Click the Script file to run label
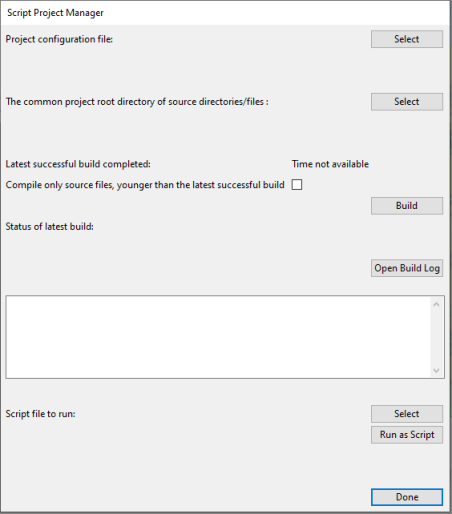452x514 pixels. click(40, 414)
